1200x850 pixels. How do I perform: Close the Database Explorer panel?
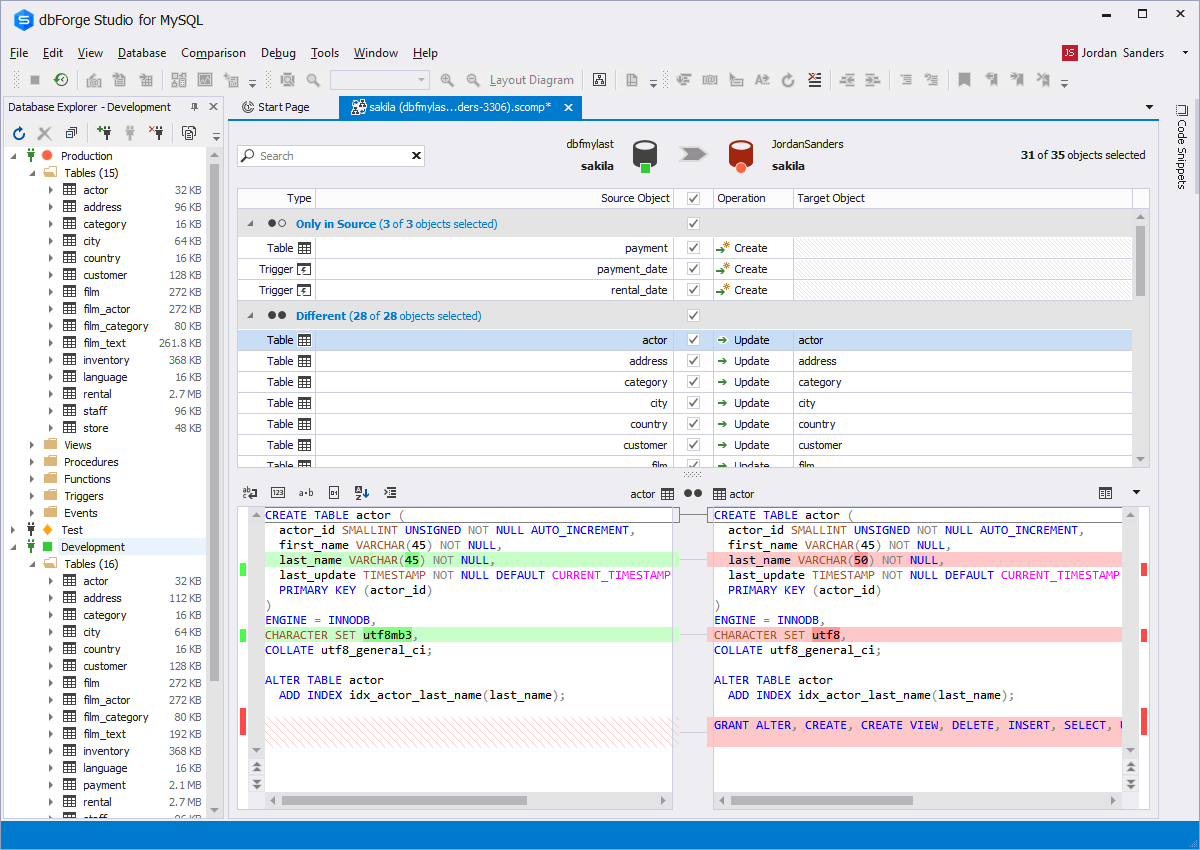coord(212,106)
